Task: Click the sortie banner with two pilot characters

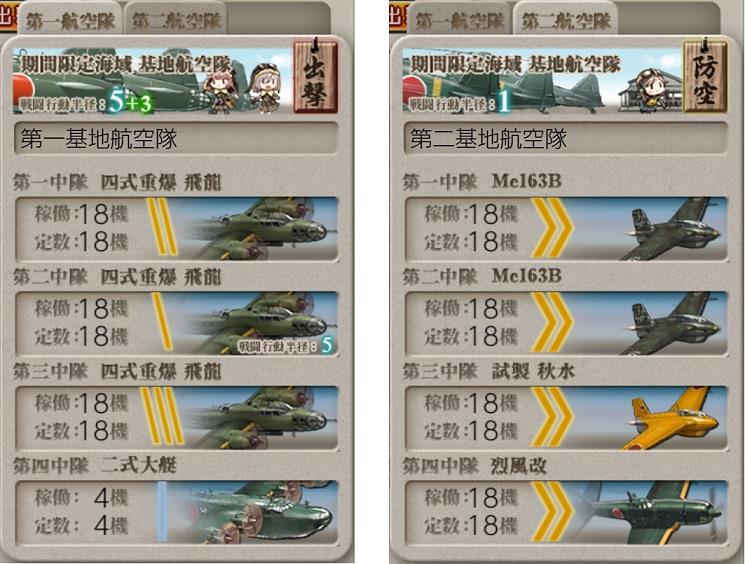Action: point(152,80)
